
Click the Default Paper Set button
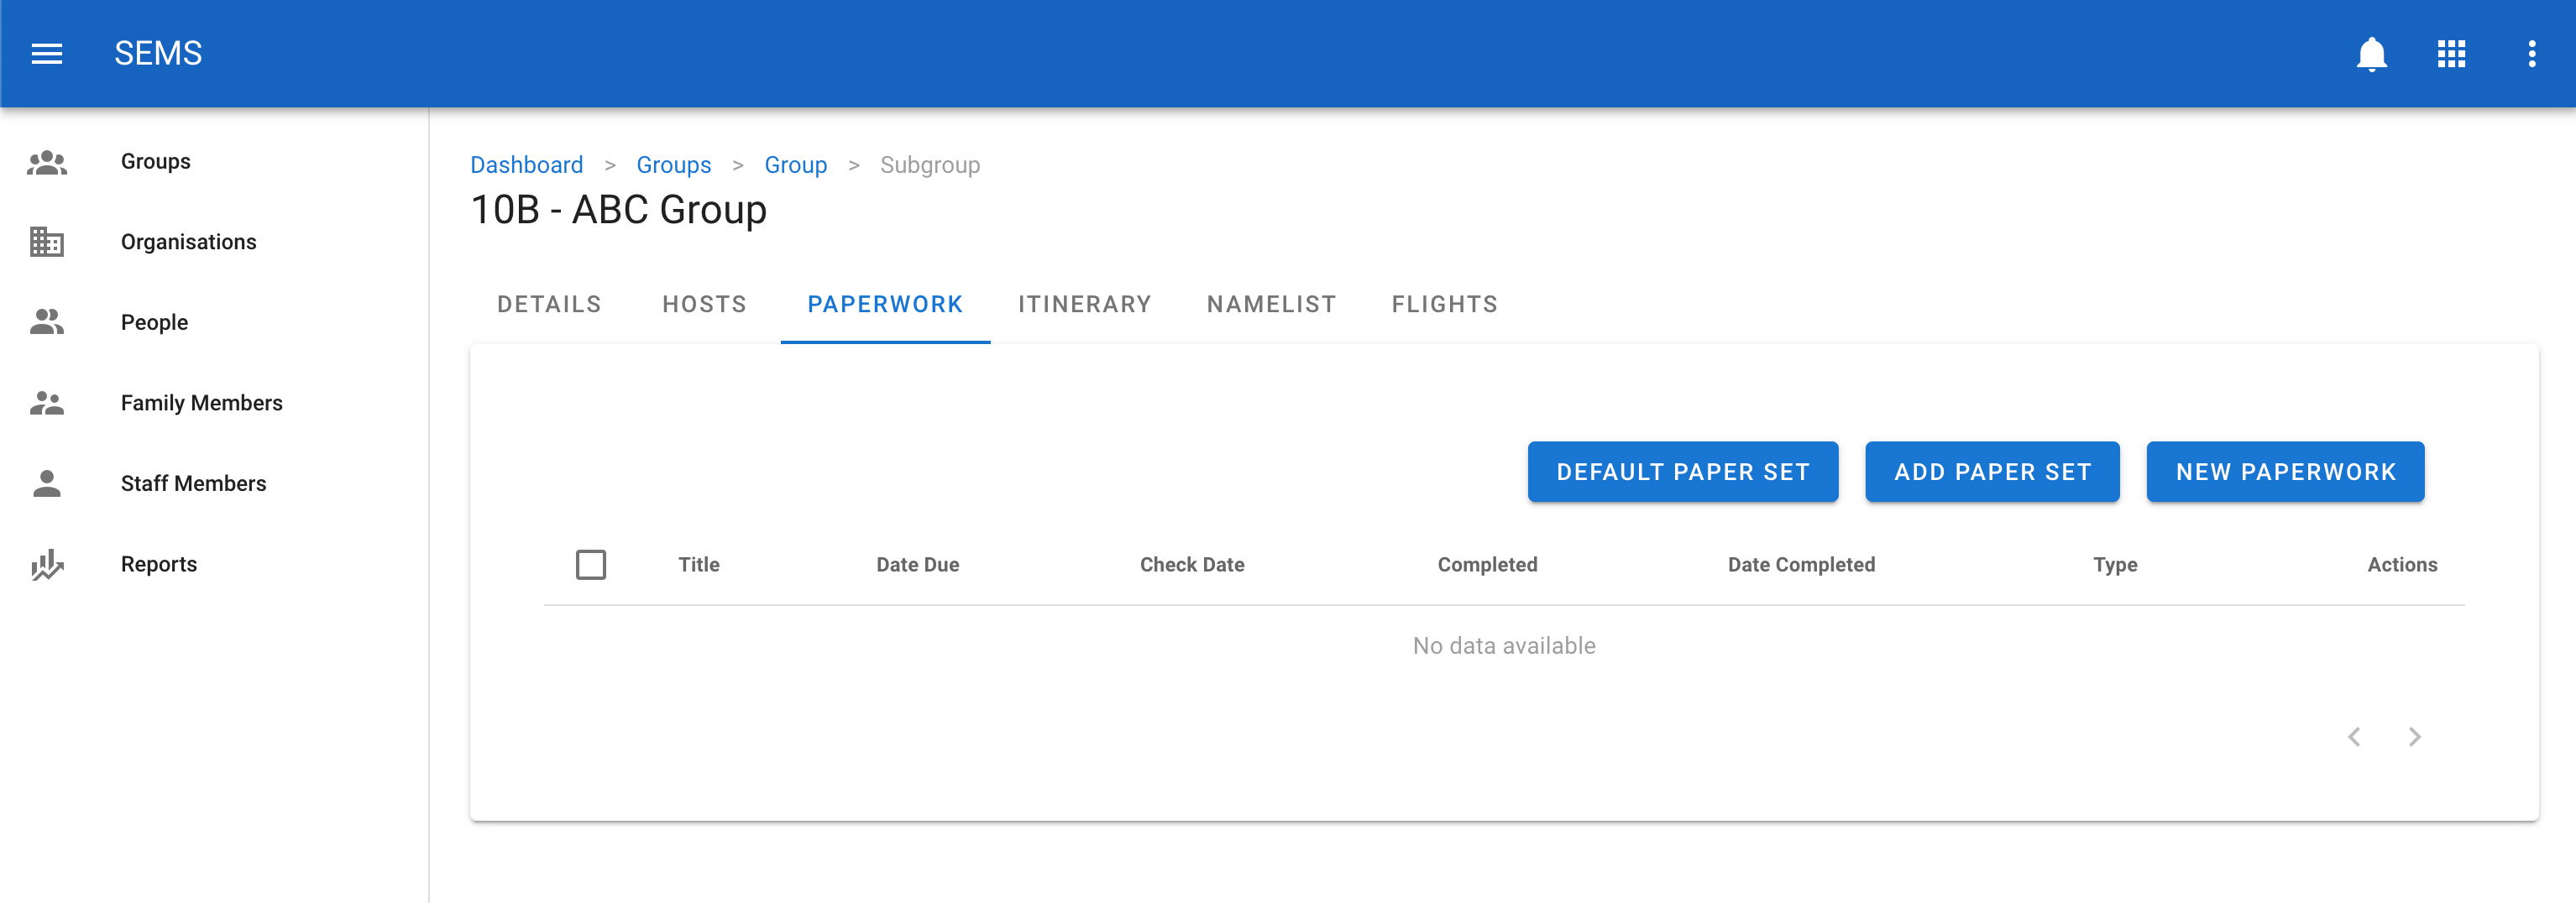click(1682, 472)
